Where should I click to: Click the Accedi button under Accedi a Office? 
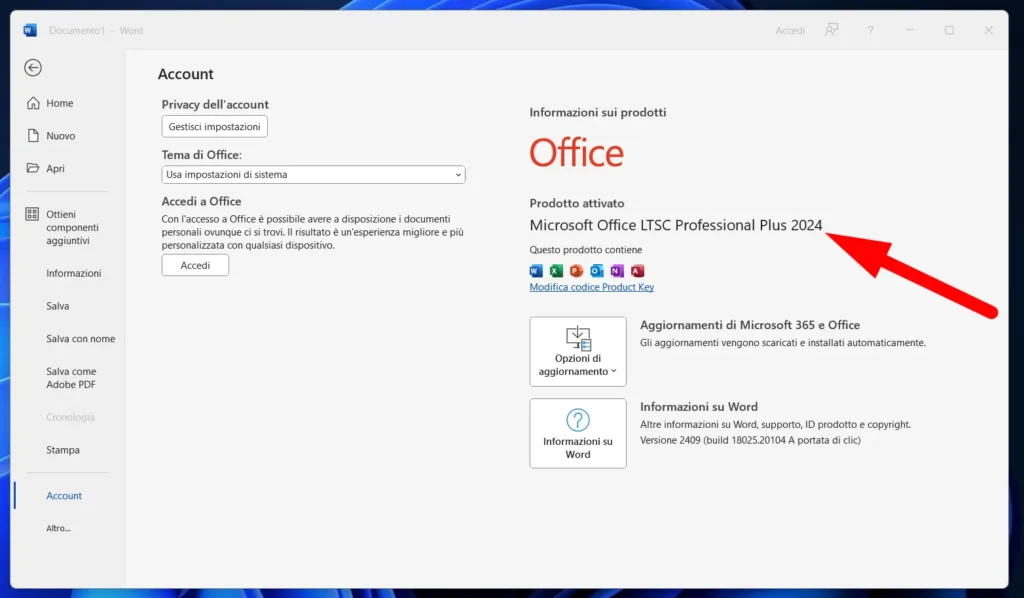[195, 265]
